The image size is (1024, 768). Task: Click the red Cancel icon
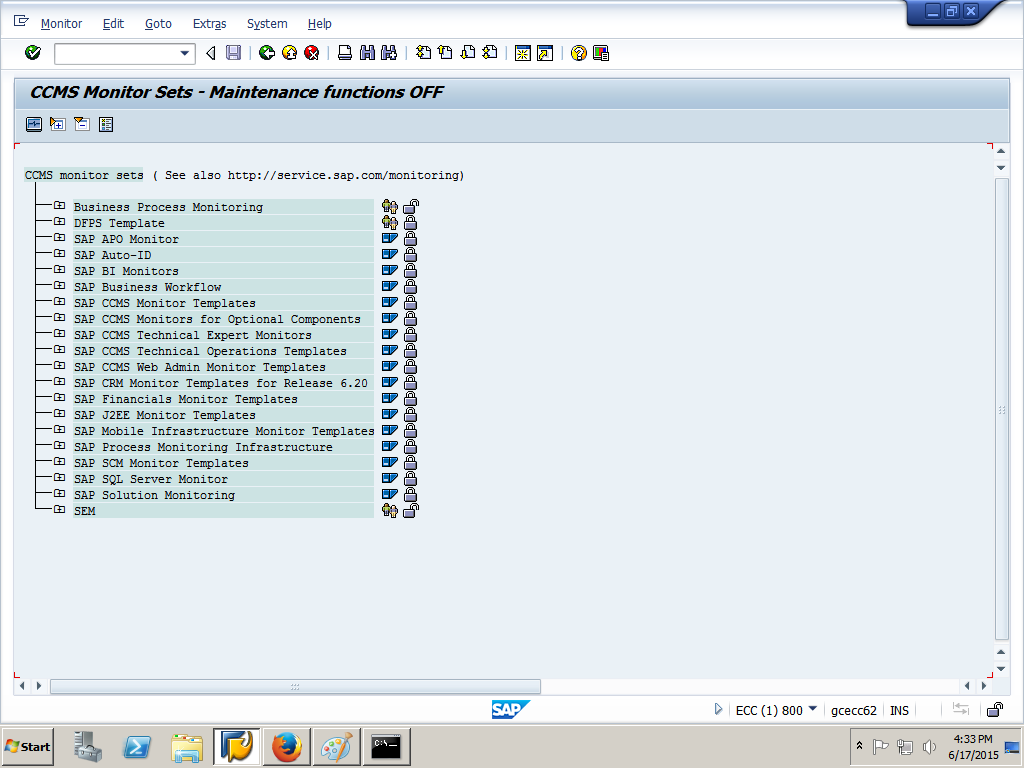pos(312,53)
